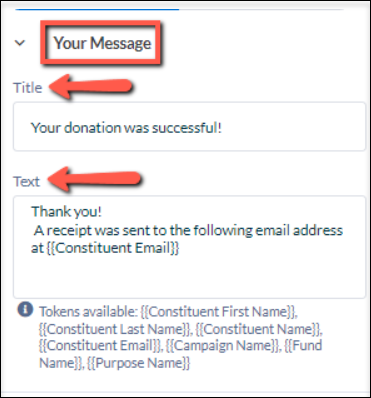This screenshot has width=371, height=398.
Task: Click the Text field label
Action: point(27,182)
